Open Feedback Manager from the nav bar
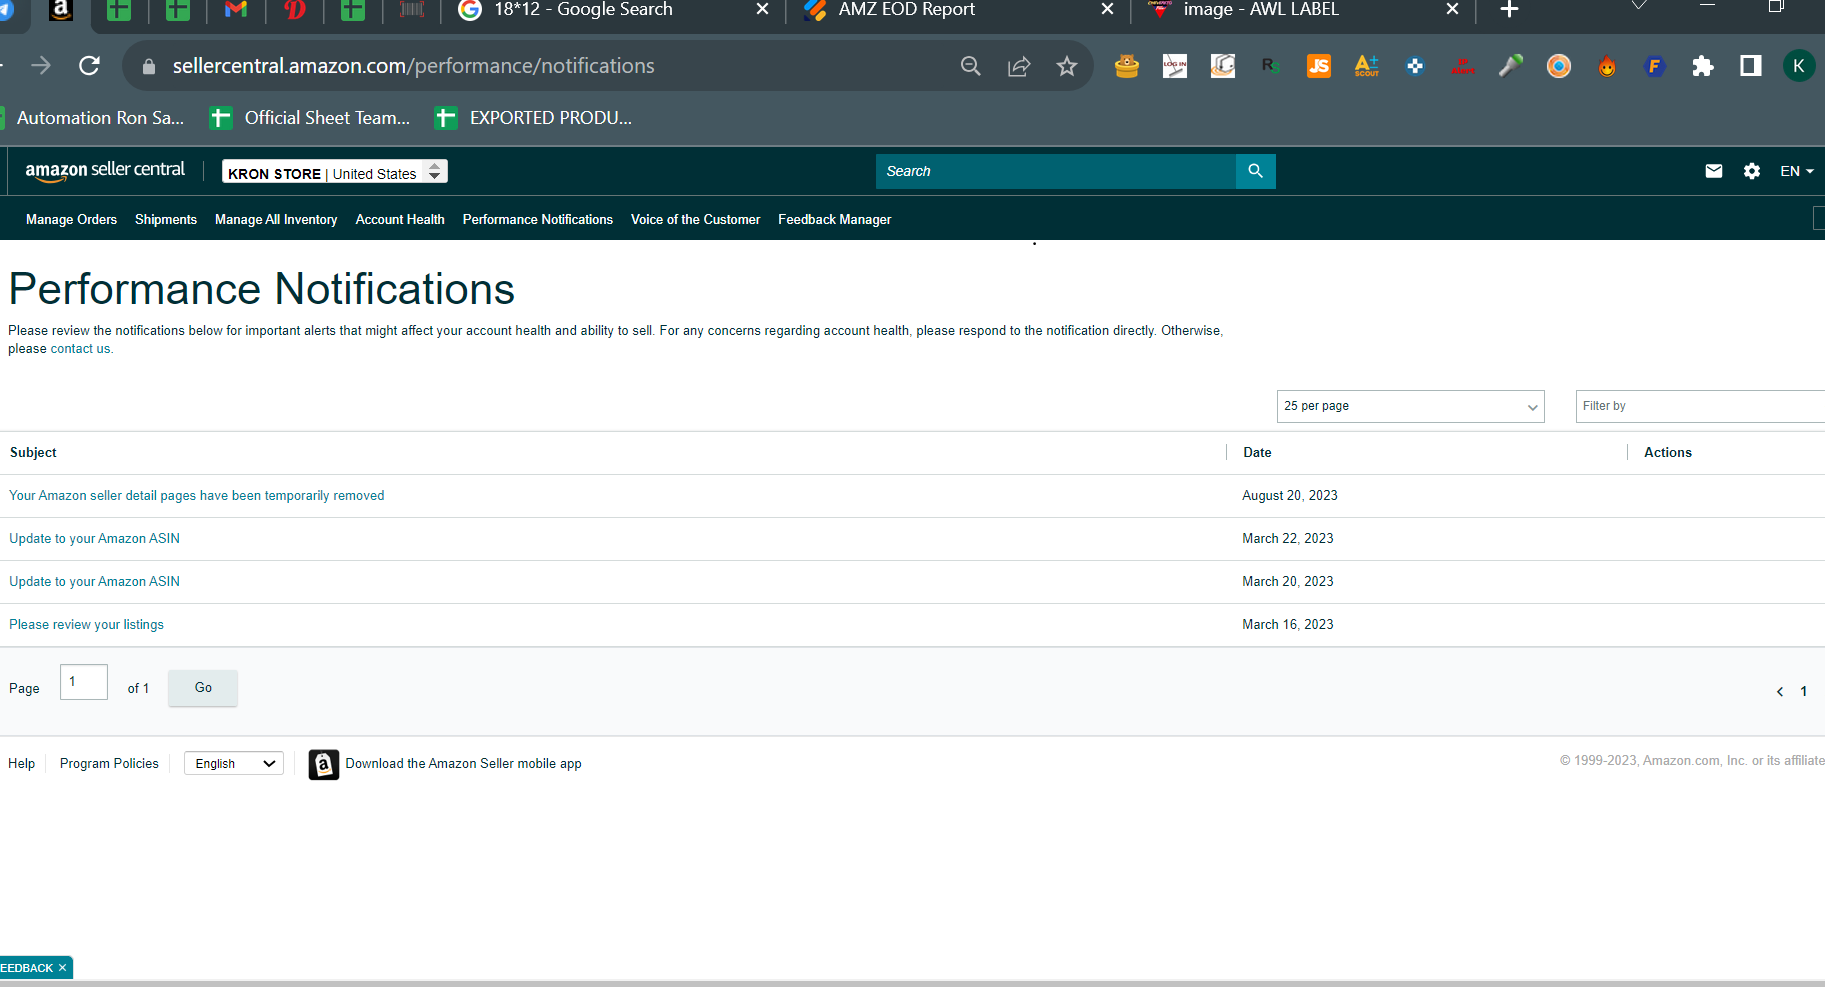The image size is (1825, 987). click(835, 220)
